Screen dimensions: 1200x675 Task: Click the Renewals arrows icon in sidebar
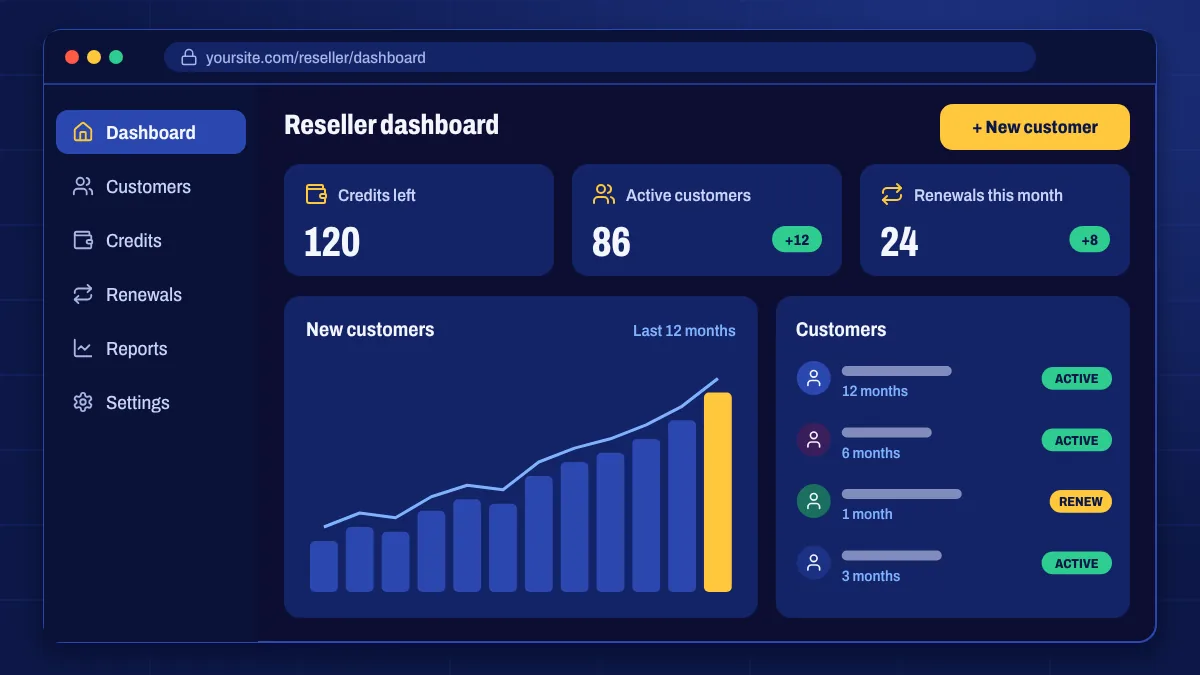coord(83,294)
